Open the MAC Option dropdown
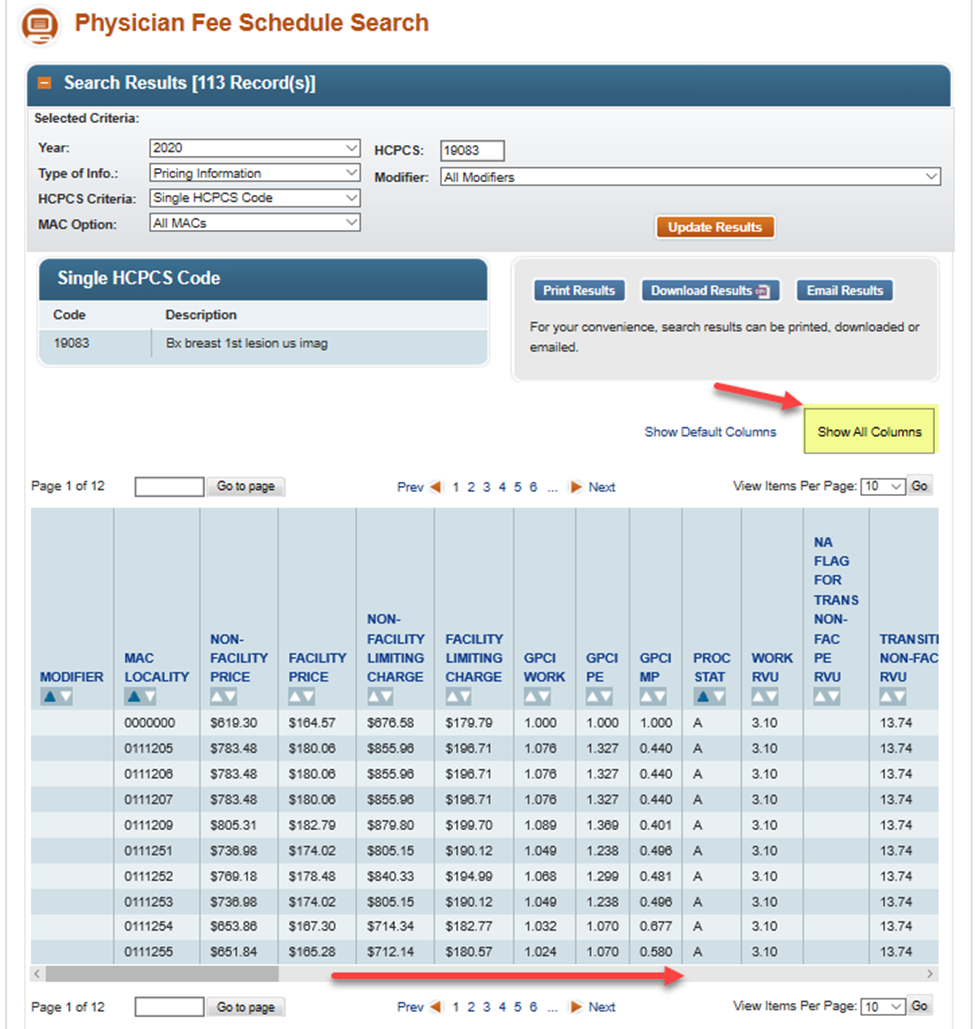The height and width of the screenshot is (1029, 975). point(255,223)
